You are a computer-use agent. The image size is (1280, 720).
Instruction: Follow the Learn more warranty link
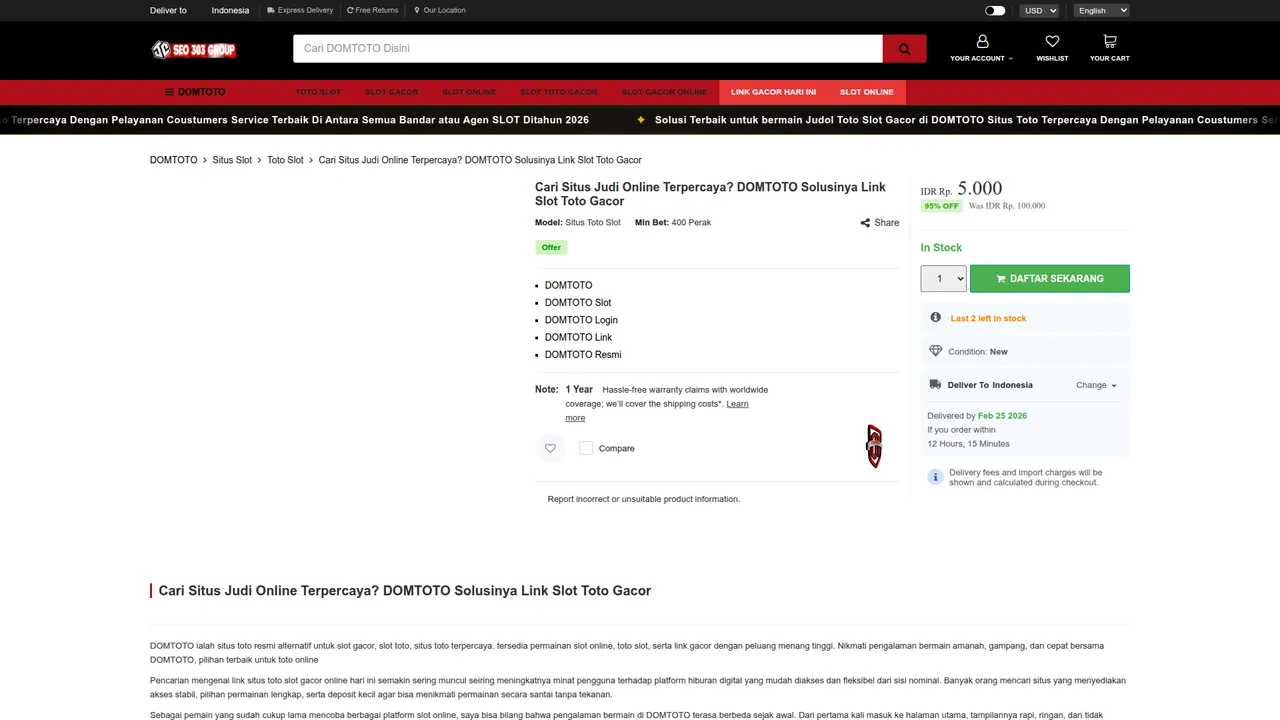pyautogui.click(x=656, y=410)
